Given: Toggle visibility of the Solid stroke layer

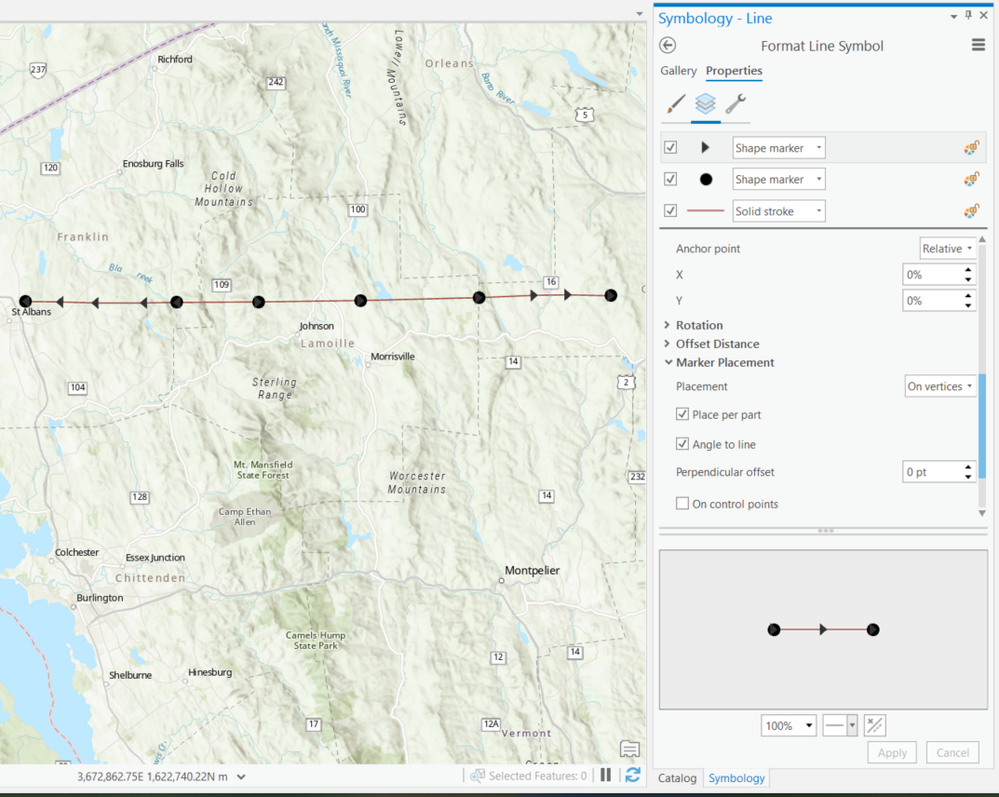Looking at the screenshot, I should [x=670, y=210].
